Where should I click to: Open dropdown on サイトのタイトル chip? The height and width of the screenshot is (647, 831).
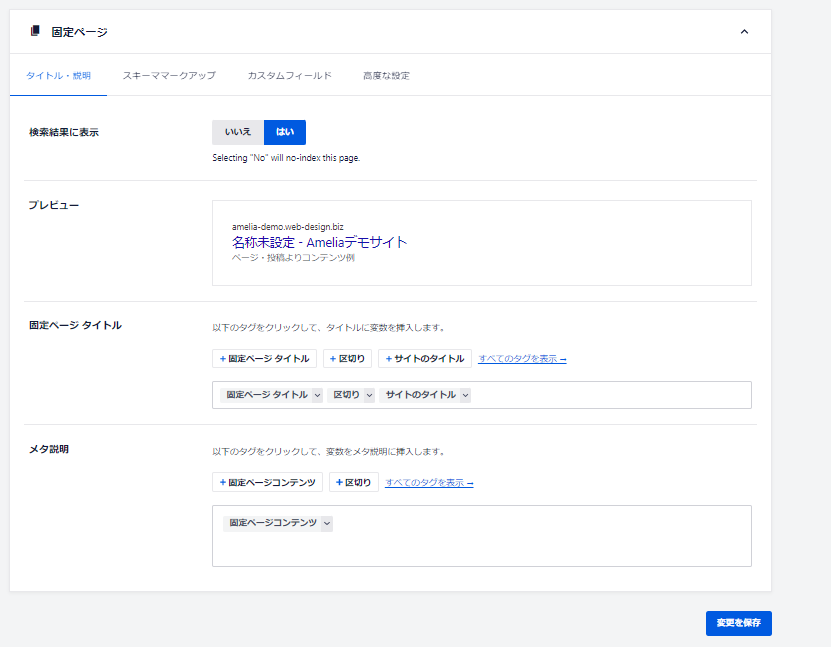click(x=465, y=396)
